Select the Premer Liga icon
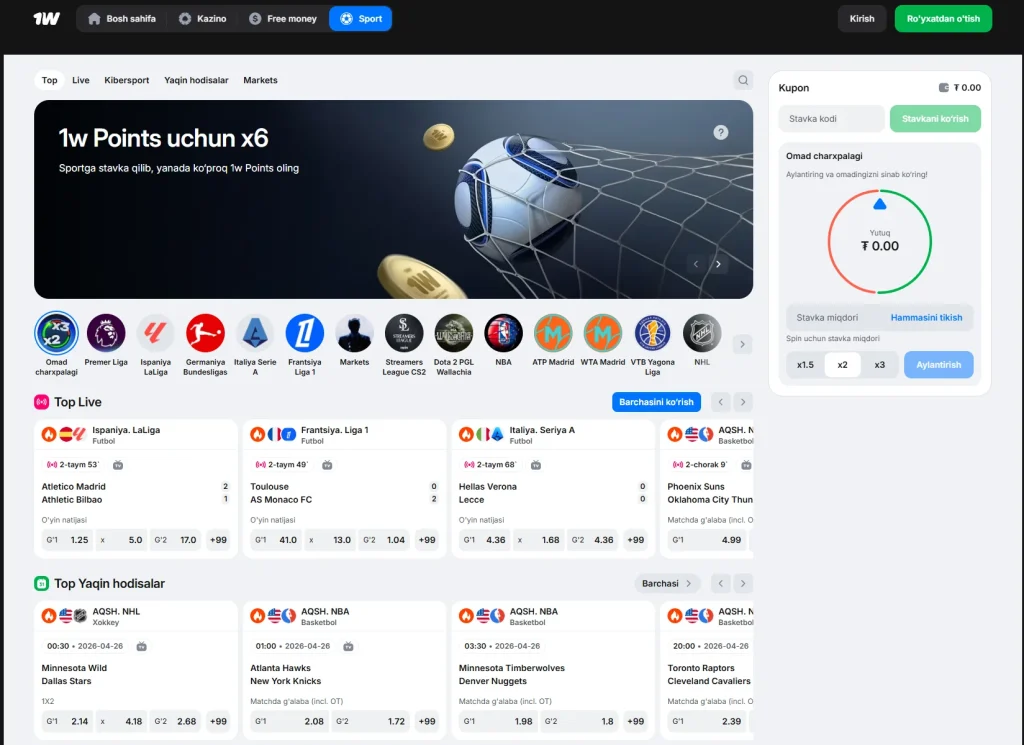The height and width of the screenshot is (745, 1024). (106, 333)
